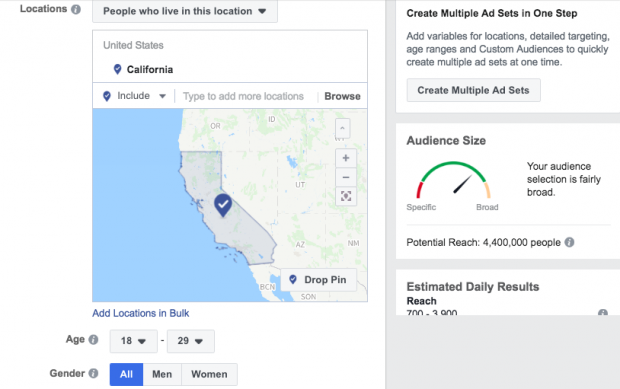Click the California pin marker on map

(x=223, y=205)
